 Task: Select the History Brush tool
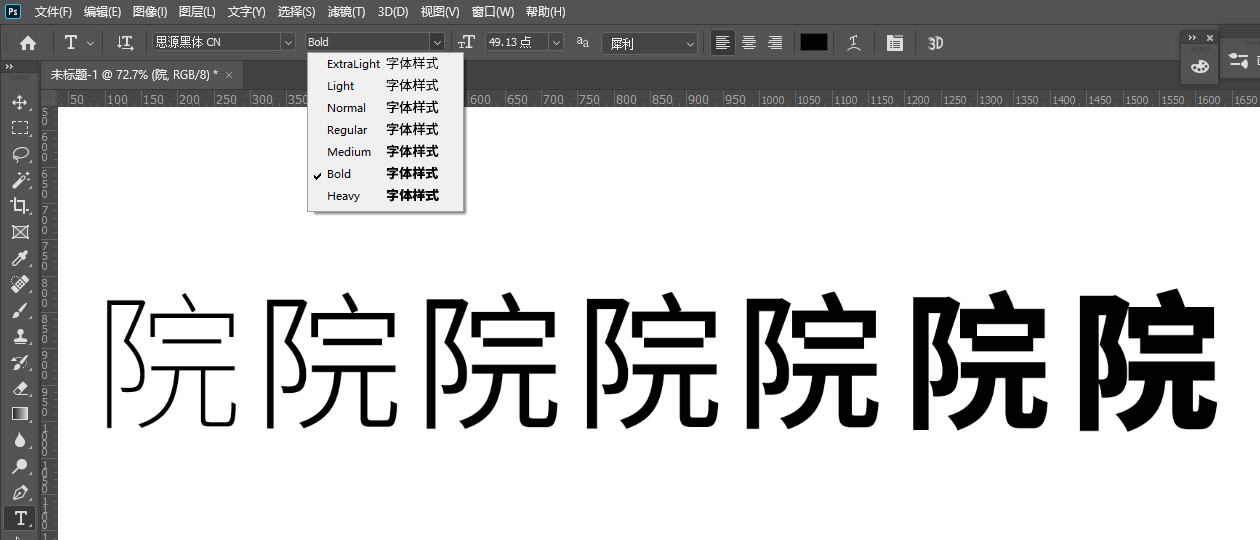click(20, 362)
